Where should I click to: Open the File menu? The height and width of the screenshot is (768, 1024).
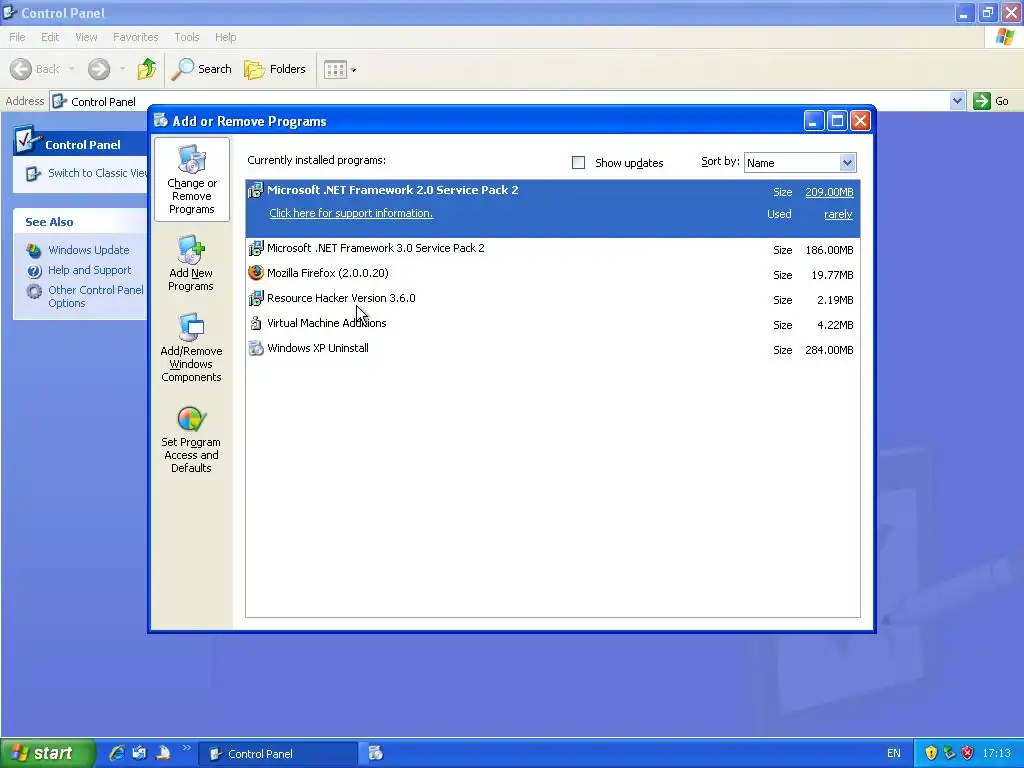tap(18, 37)
